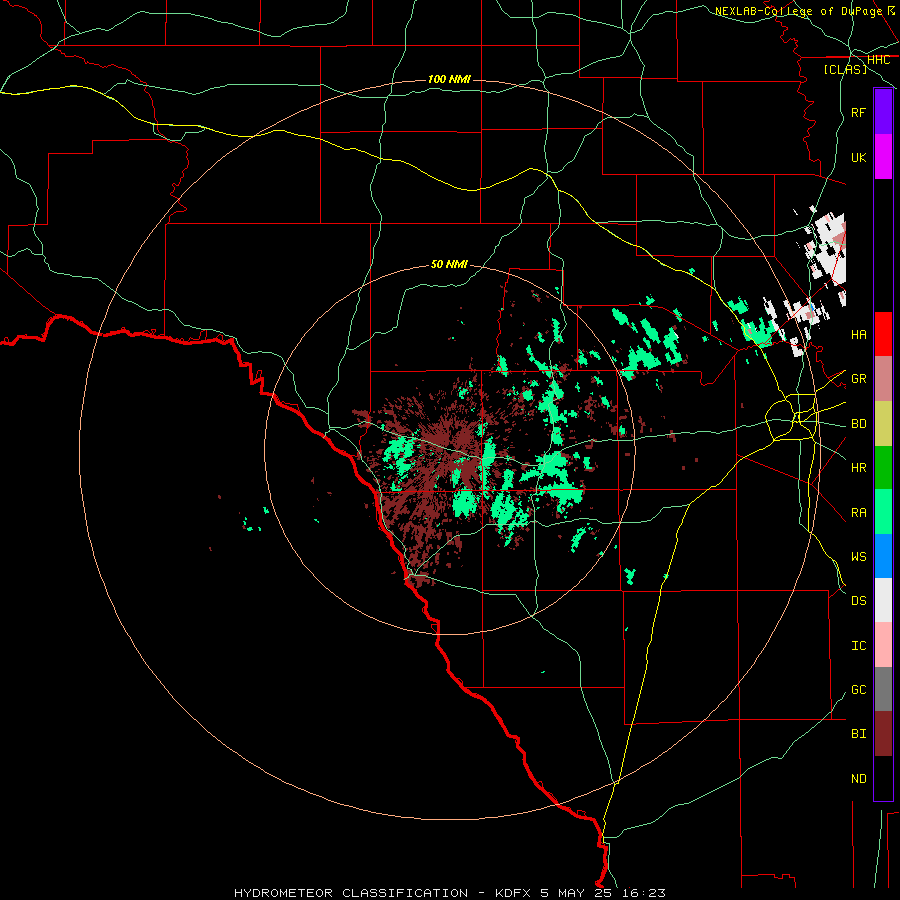The image size is (900, 900).
Task: Click the HYDROMETEOR CLASSIFICATION title text
Action: coord(351,893)
